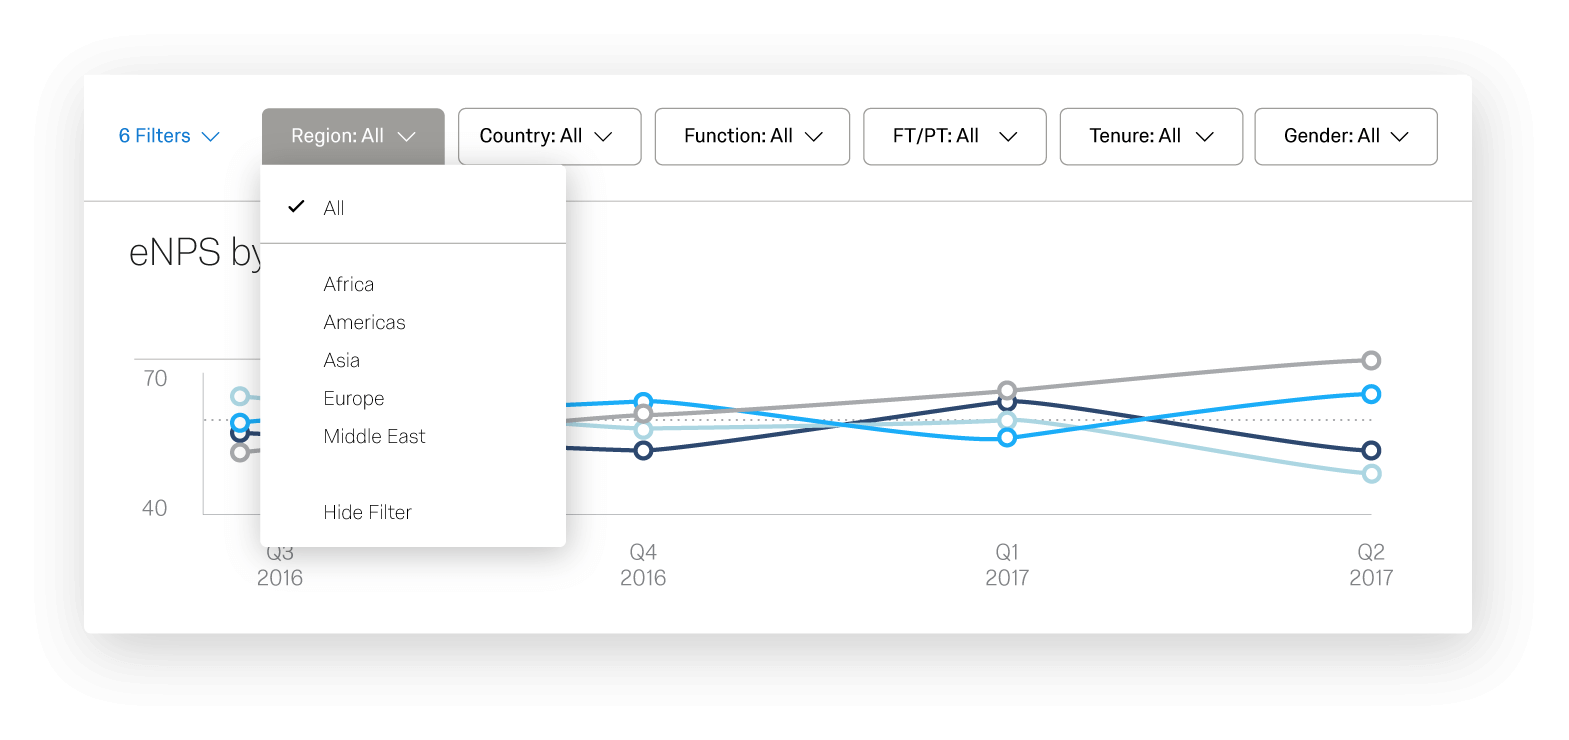The image size is (1569, 740).
Task: Click the chevron in Region: All
Action: pyautogui.click(x=406, y=137)
